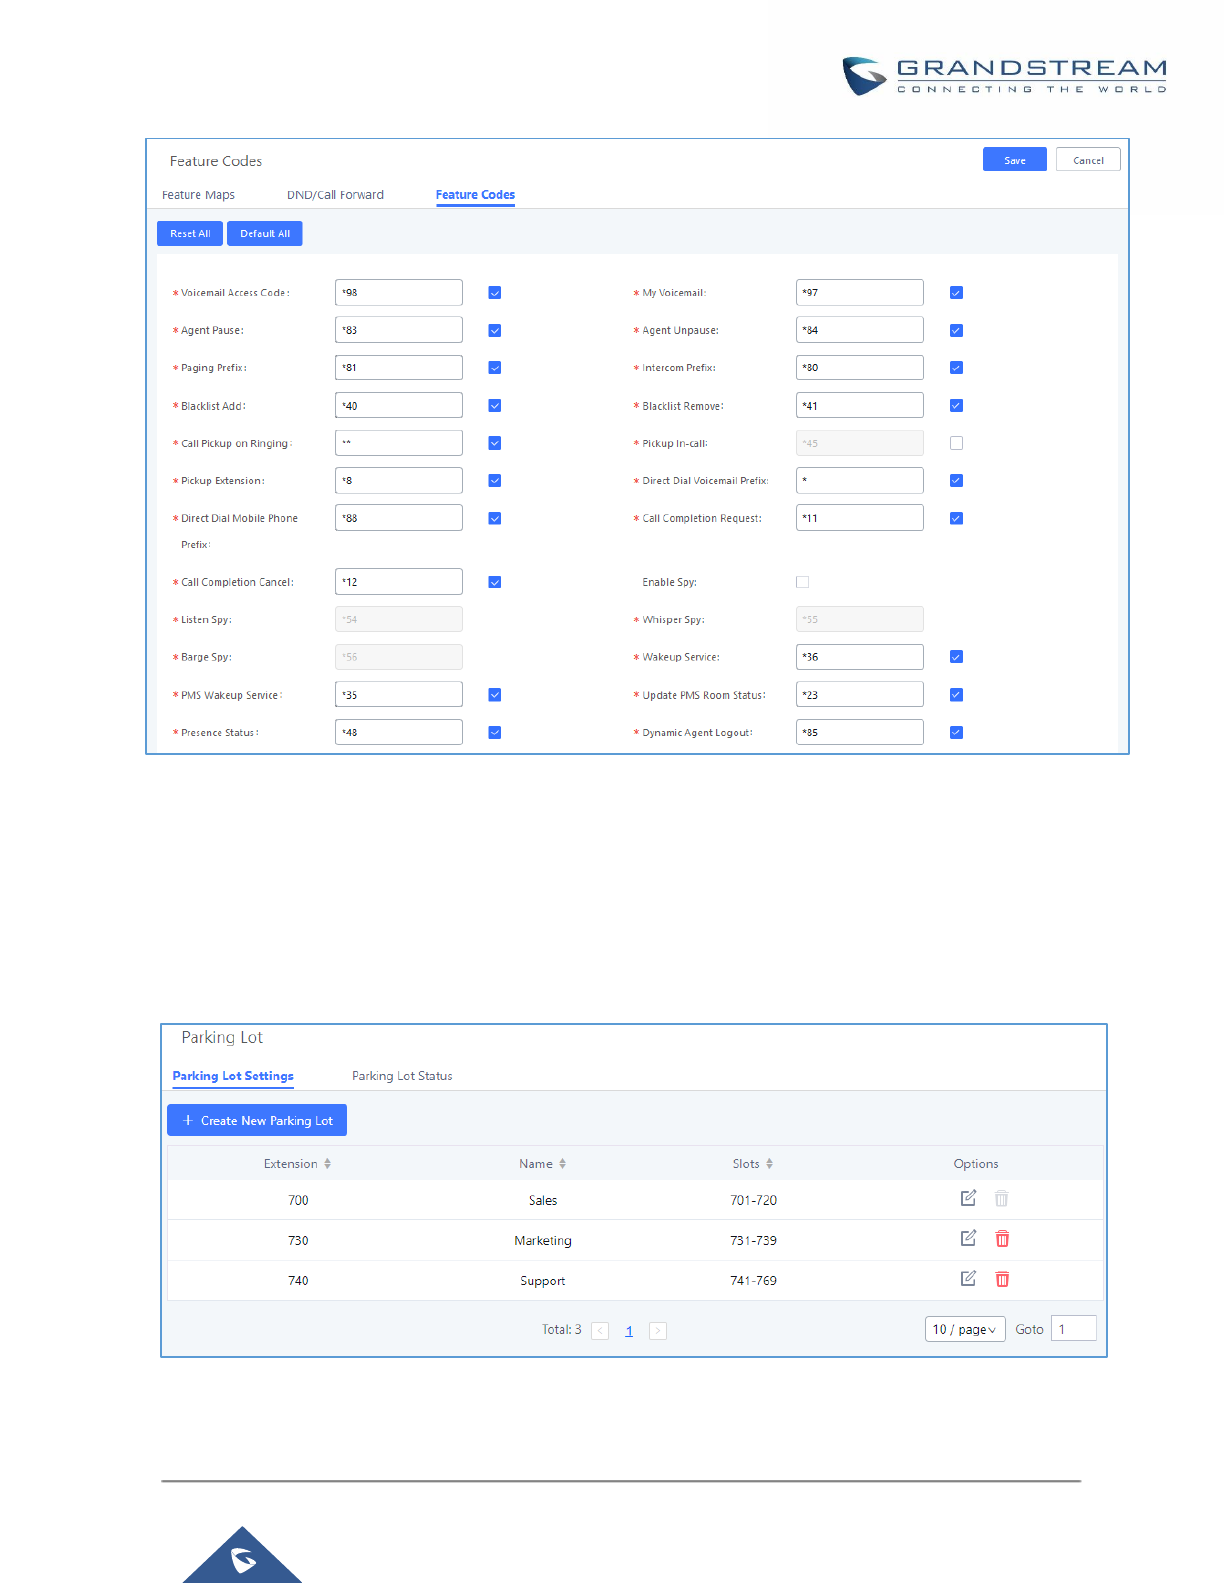Enable the Pickup In-call checkbox

click(956, 443)
